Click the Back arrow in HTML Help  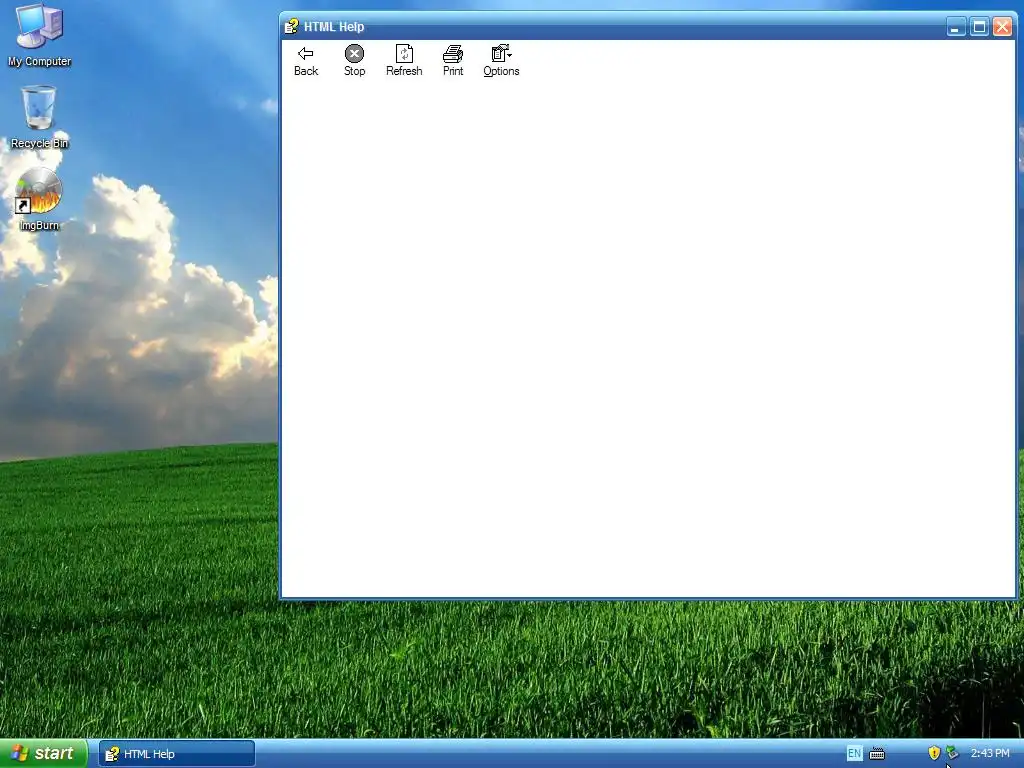pyautogui.click(x=306, y=61)
